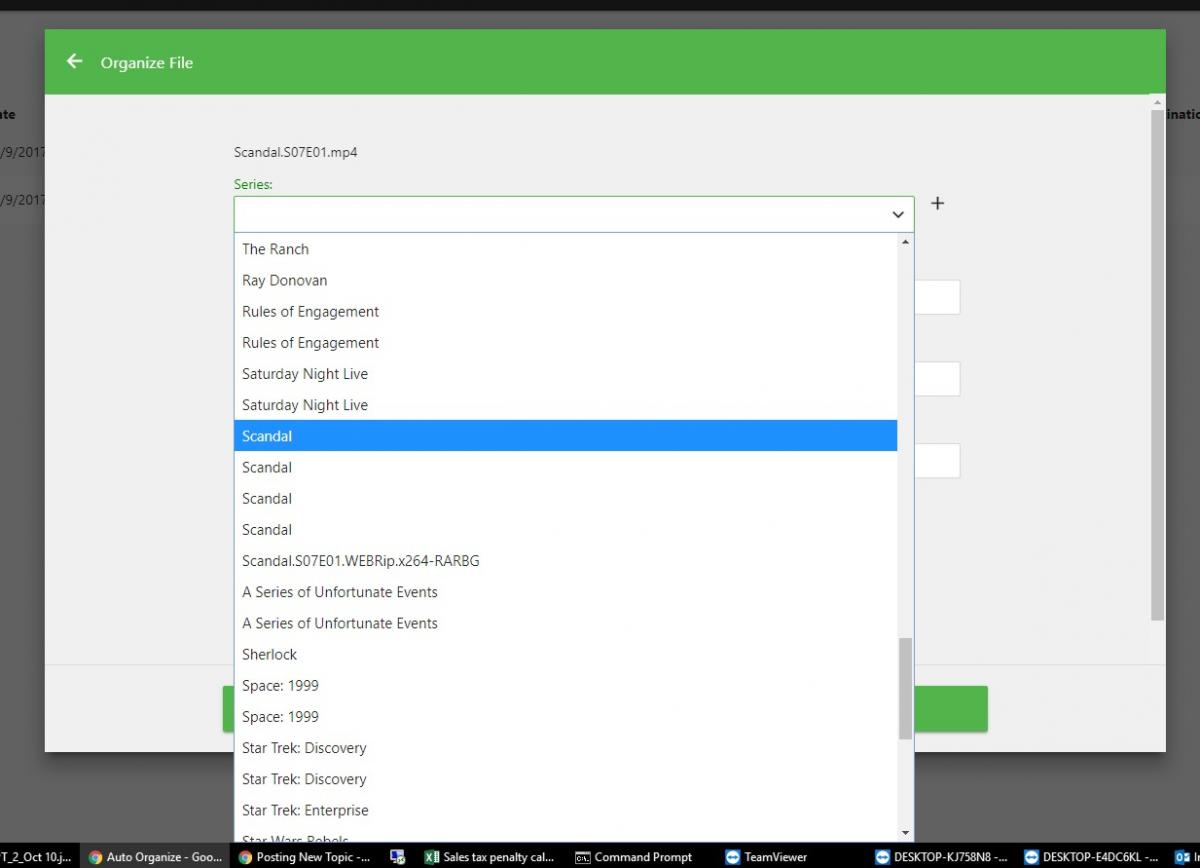The width and height of the screenshot is (1200, 868).
Task: Switch to Posting New Topic Chrome window
Action: 304,857
